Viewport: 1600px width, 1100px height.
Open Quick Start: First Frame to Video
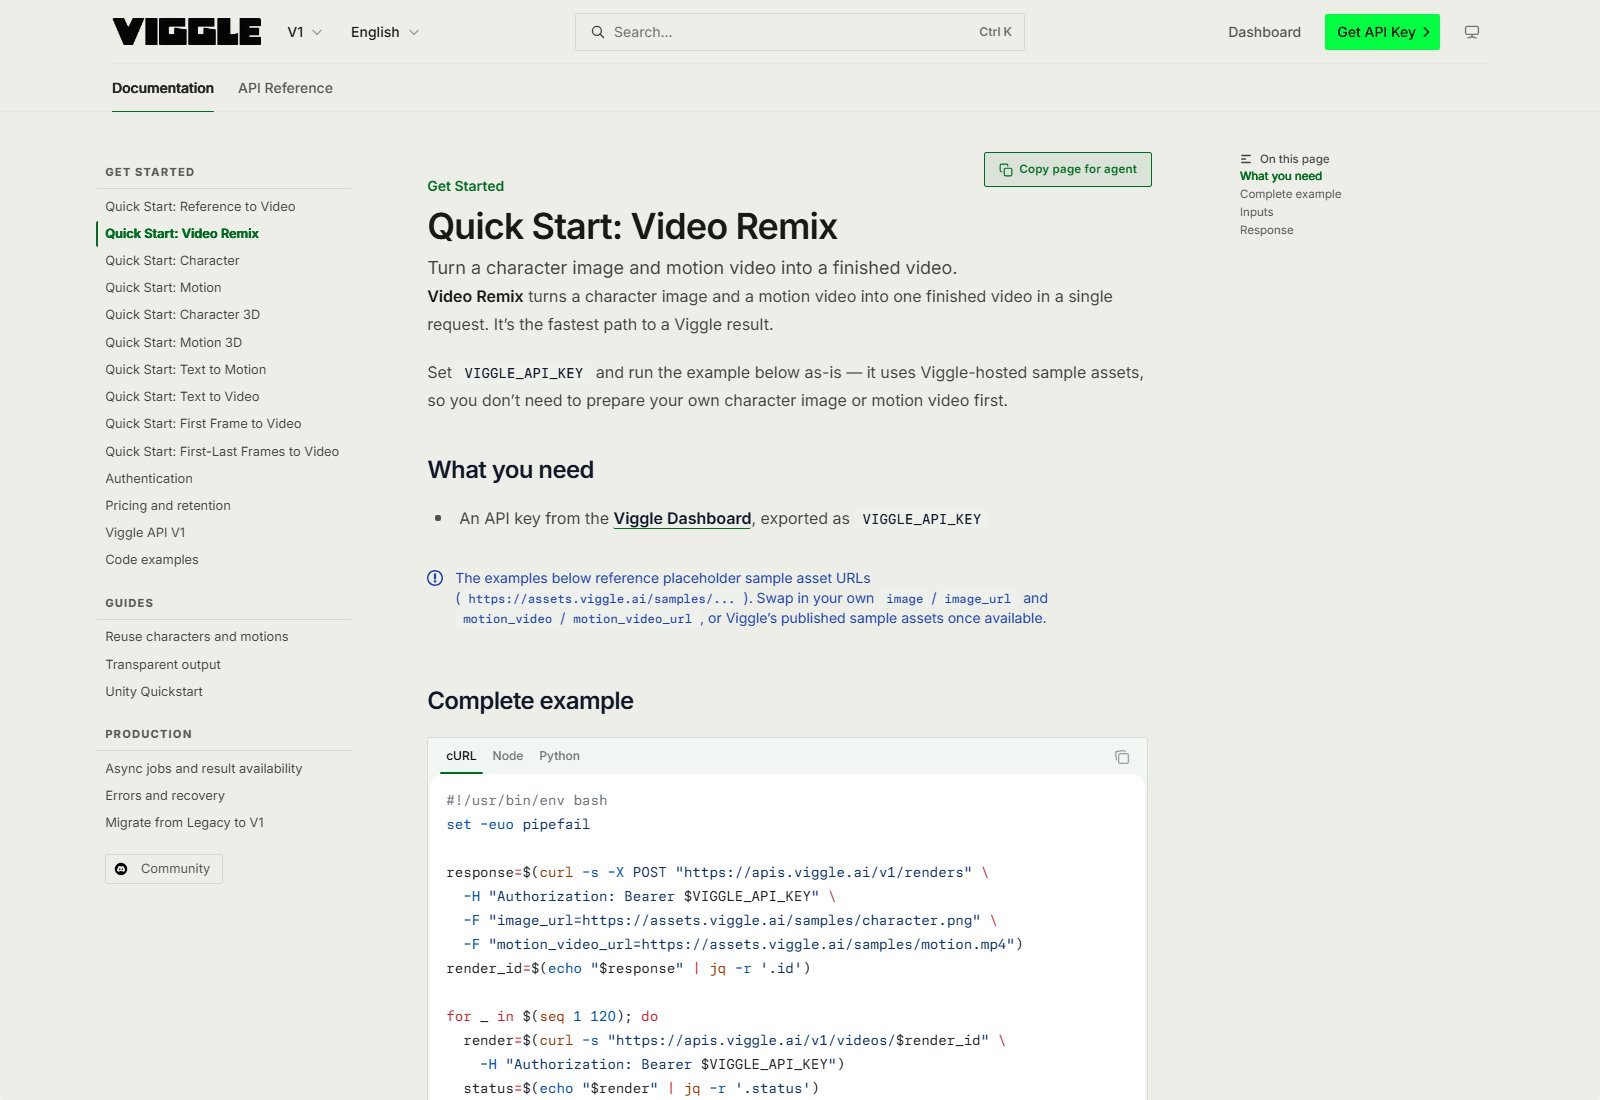[203, 423]
